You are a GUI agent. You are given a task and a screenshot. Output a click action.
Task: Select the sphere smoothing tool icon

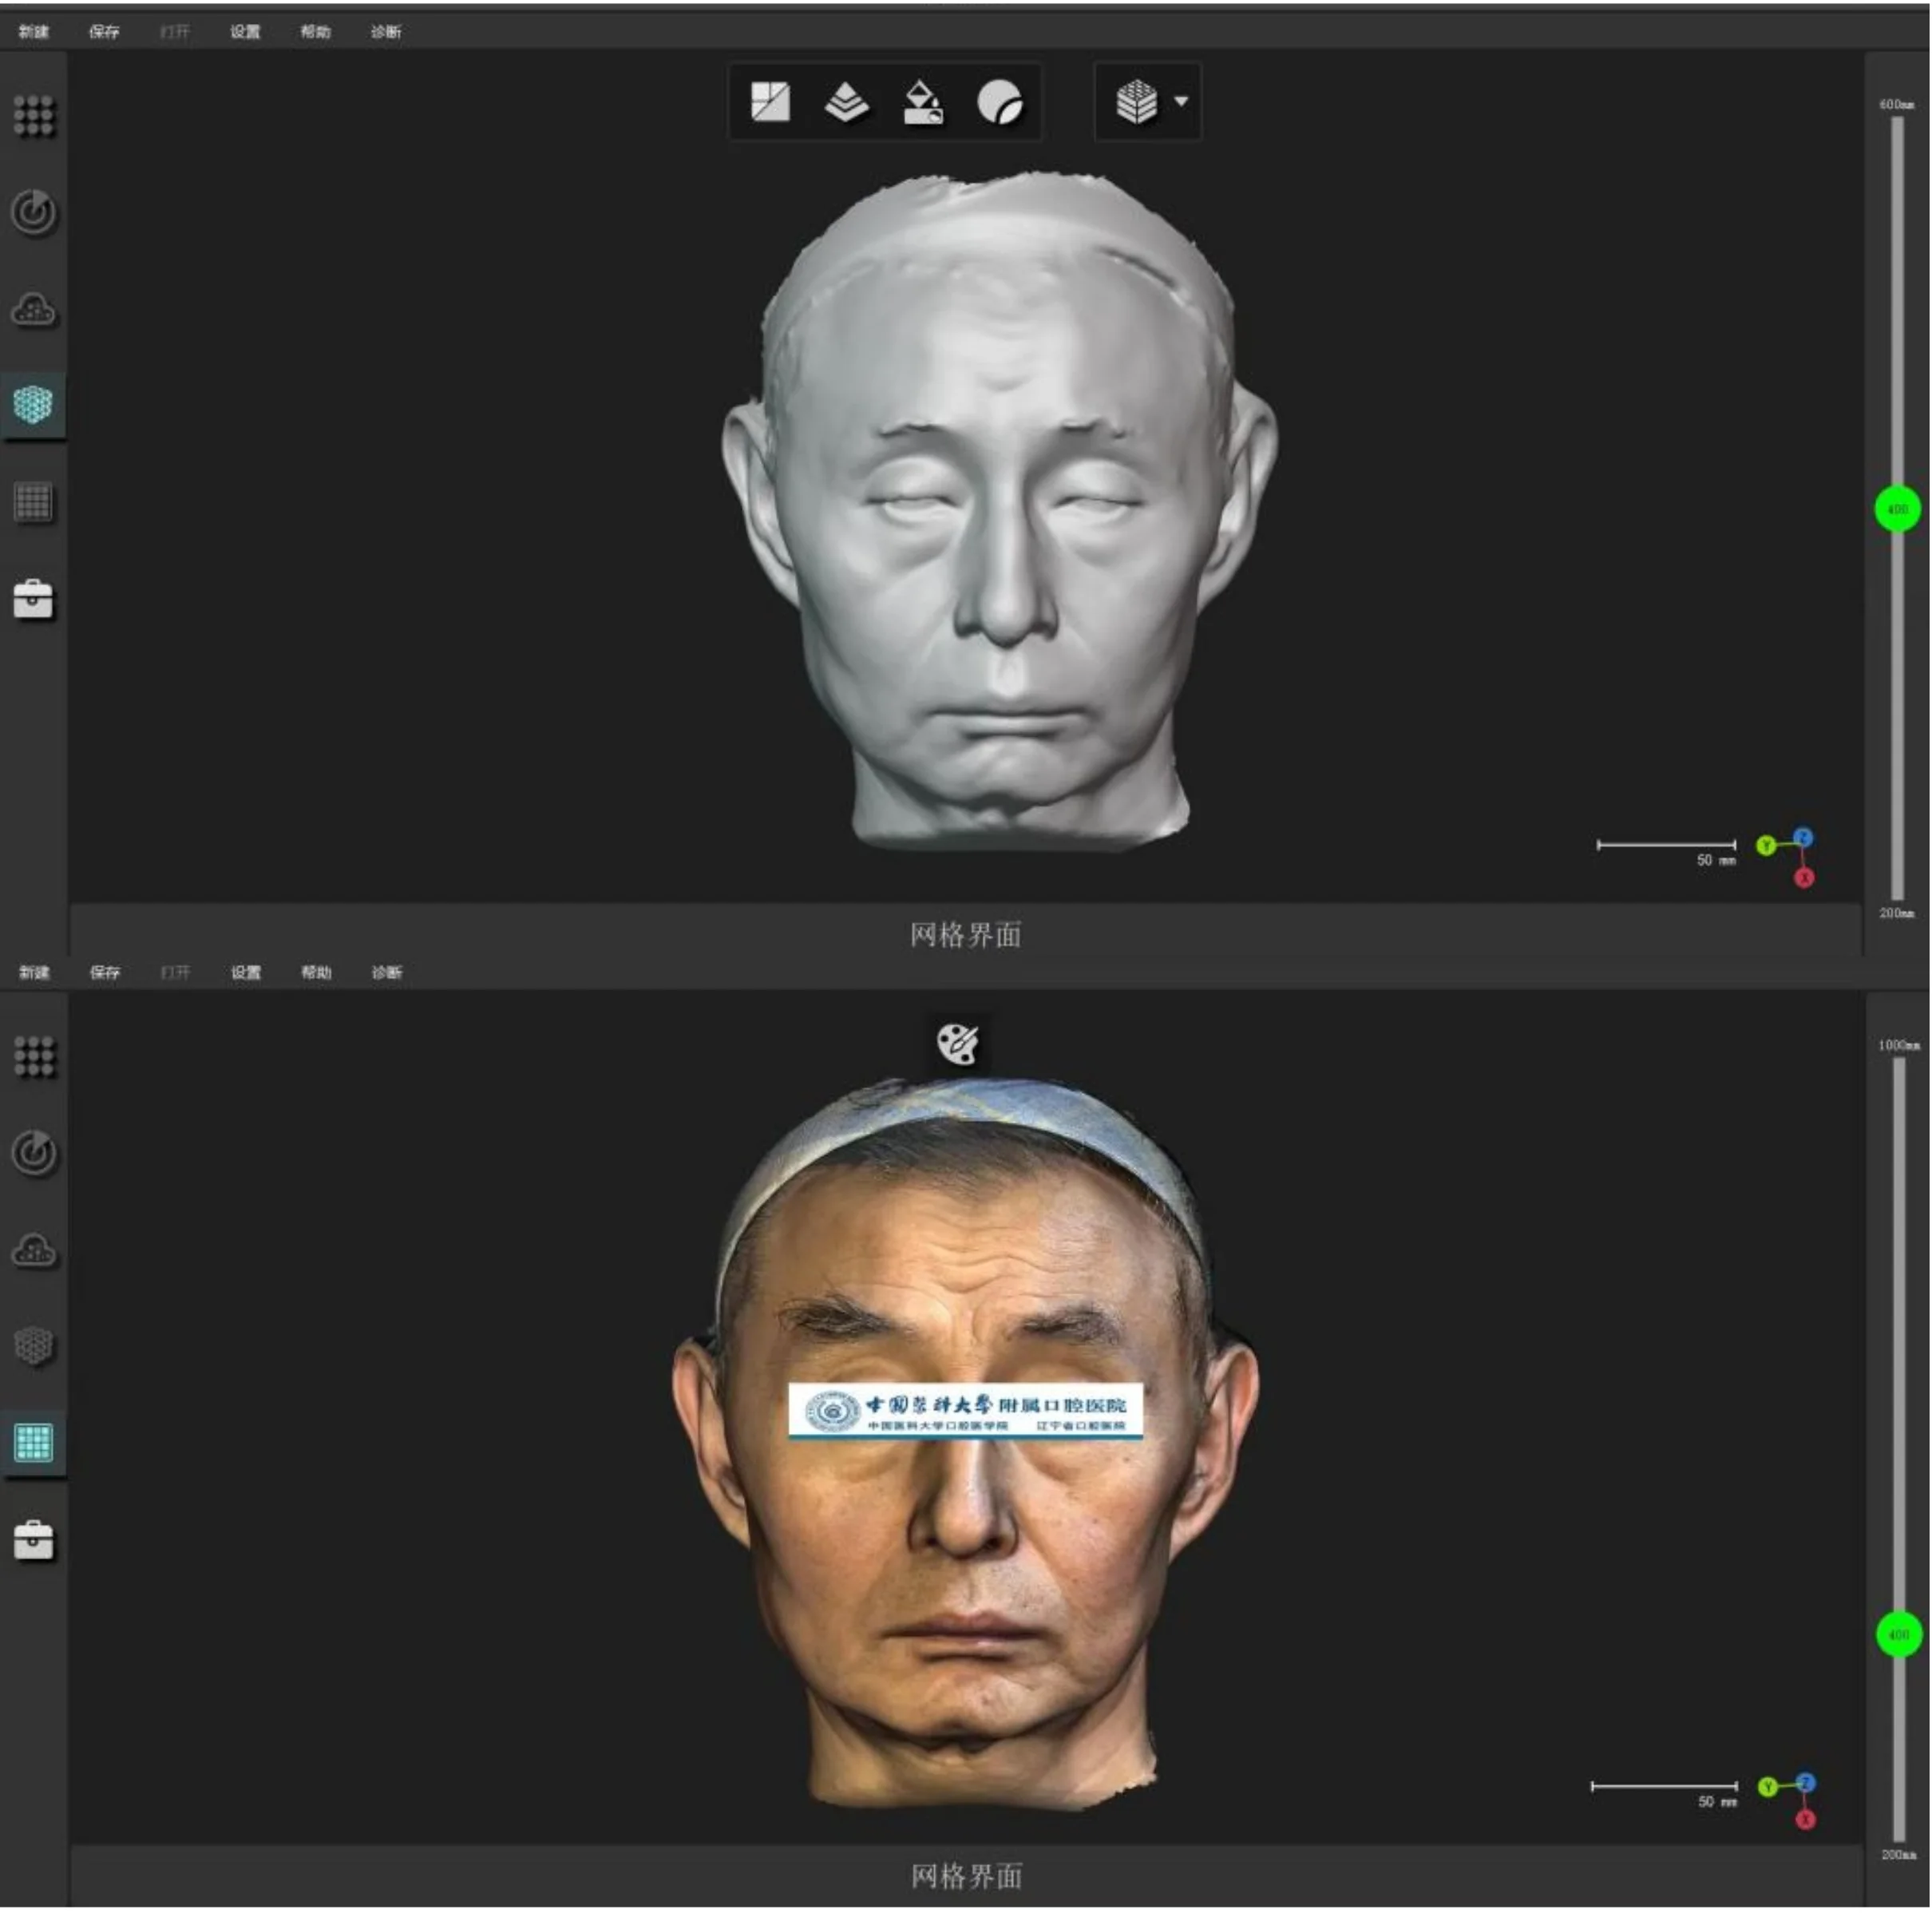(x=999, y=101)
